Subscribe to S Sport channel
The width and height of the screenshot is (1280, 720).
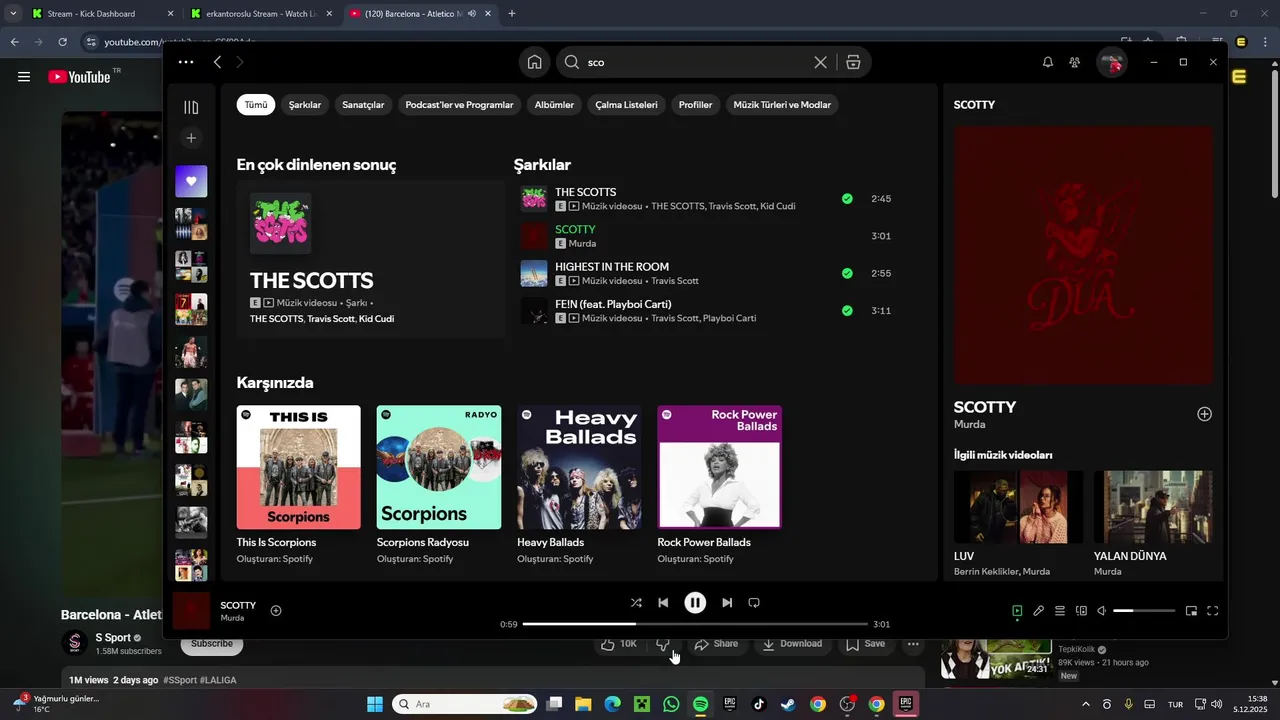tap(212, 644)
